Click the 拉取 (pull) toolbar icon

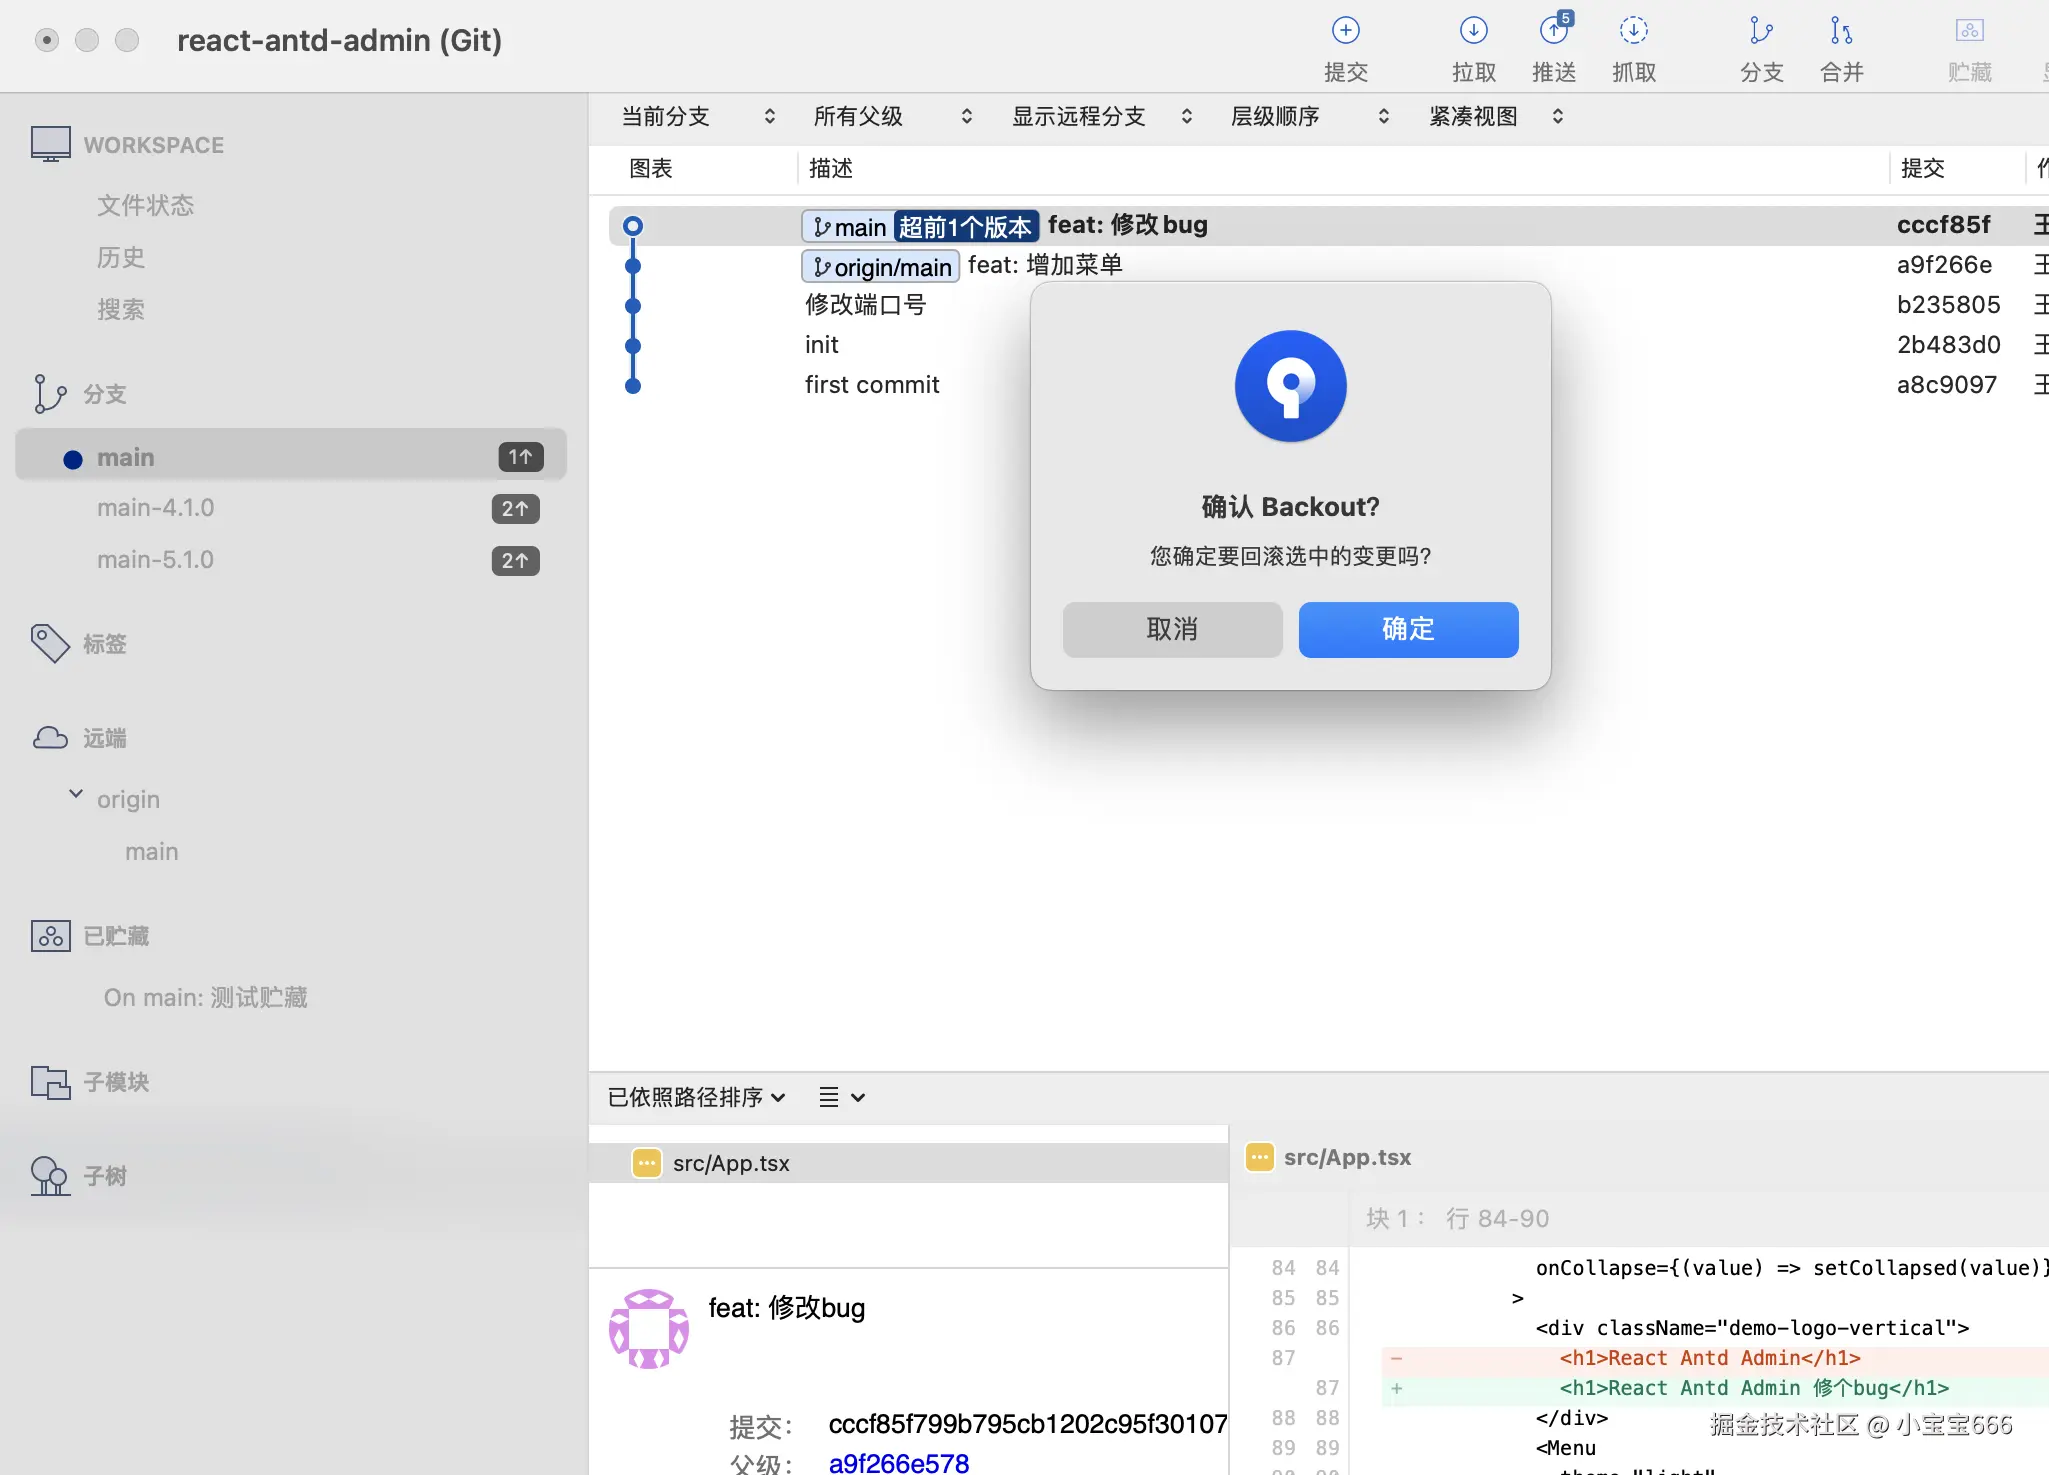coord(1474,45)
